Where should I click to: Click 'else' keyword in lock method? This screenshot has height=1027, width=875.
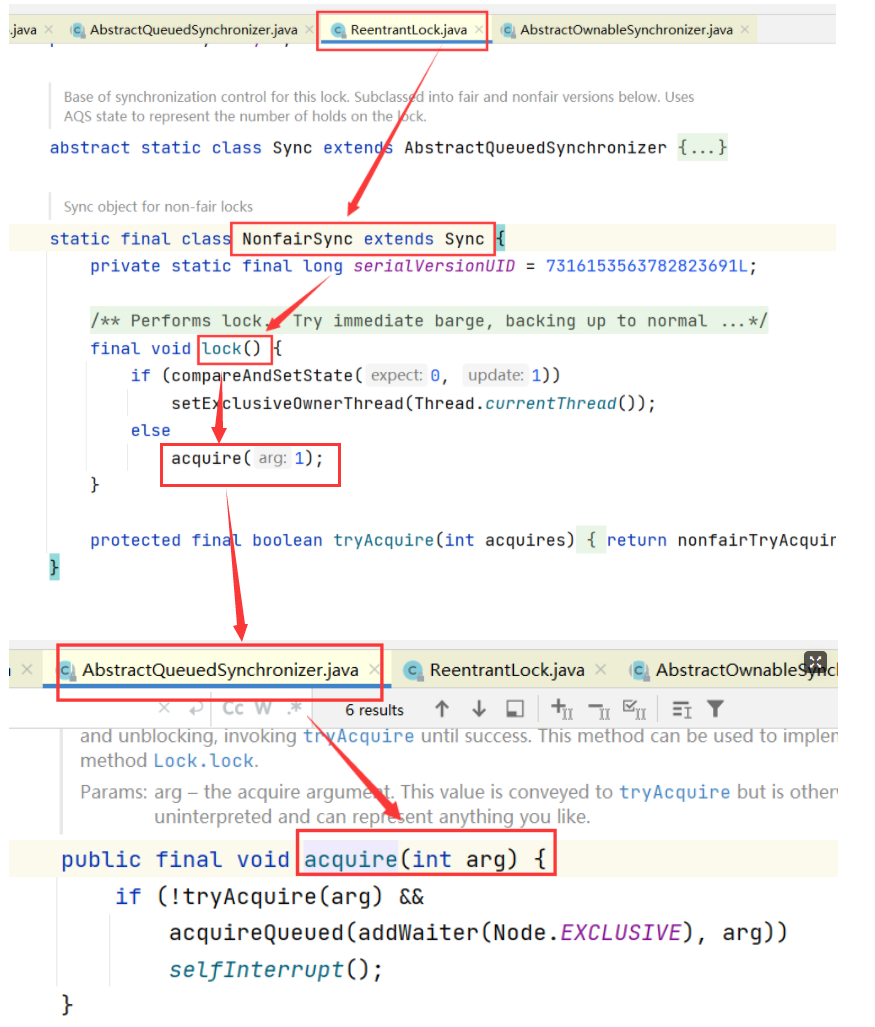pos(151,431)
